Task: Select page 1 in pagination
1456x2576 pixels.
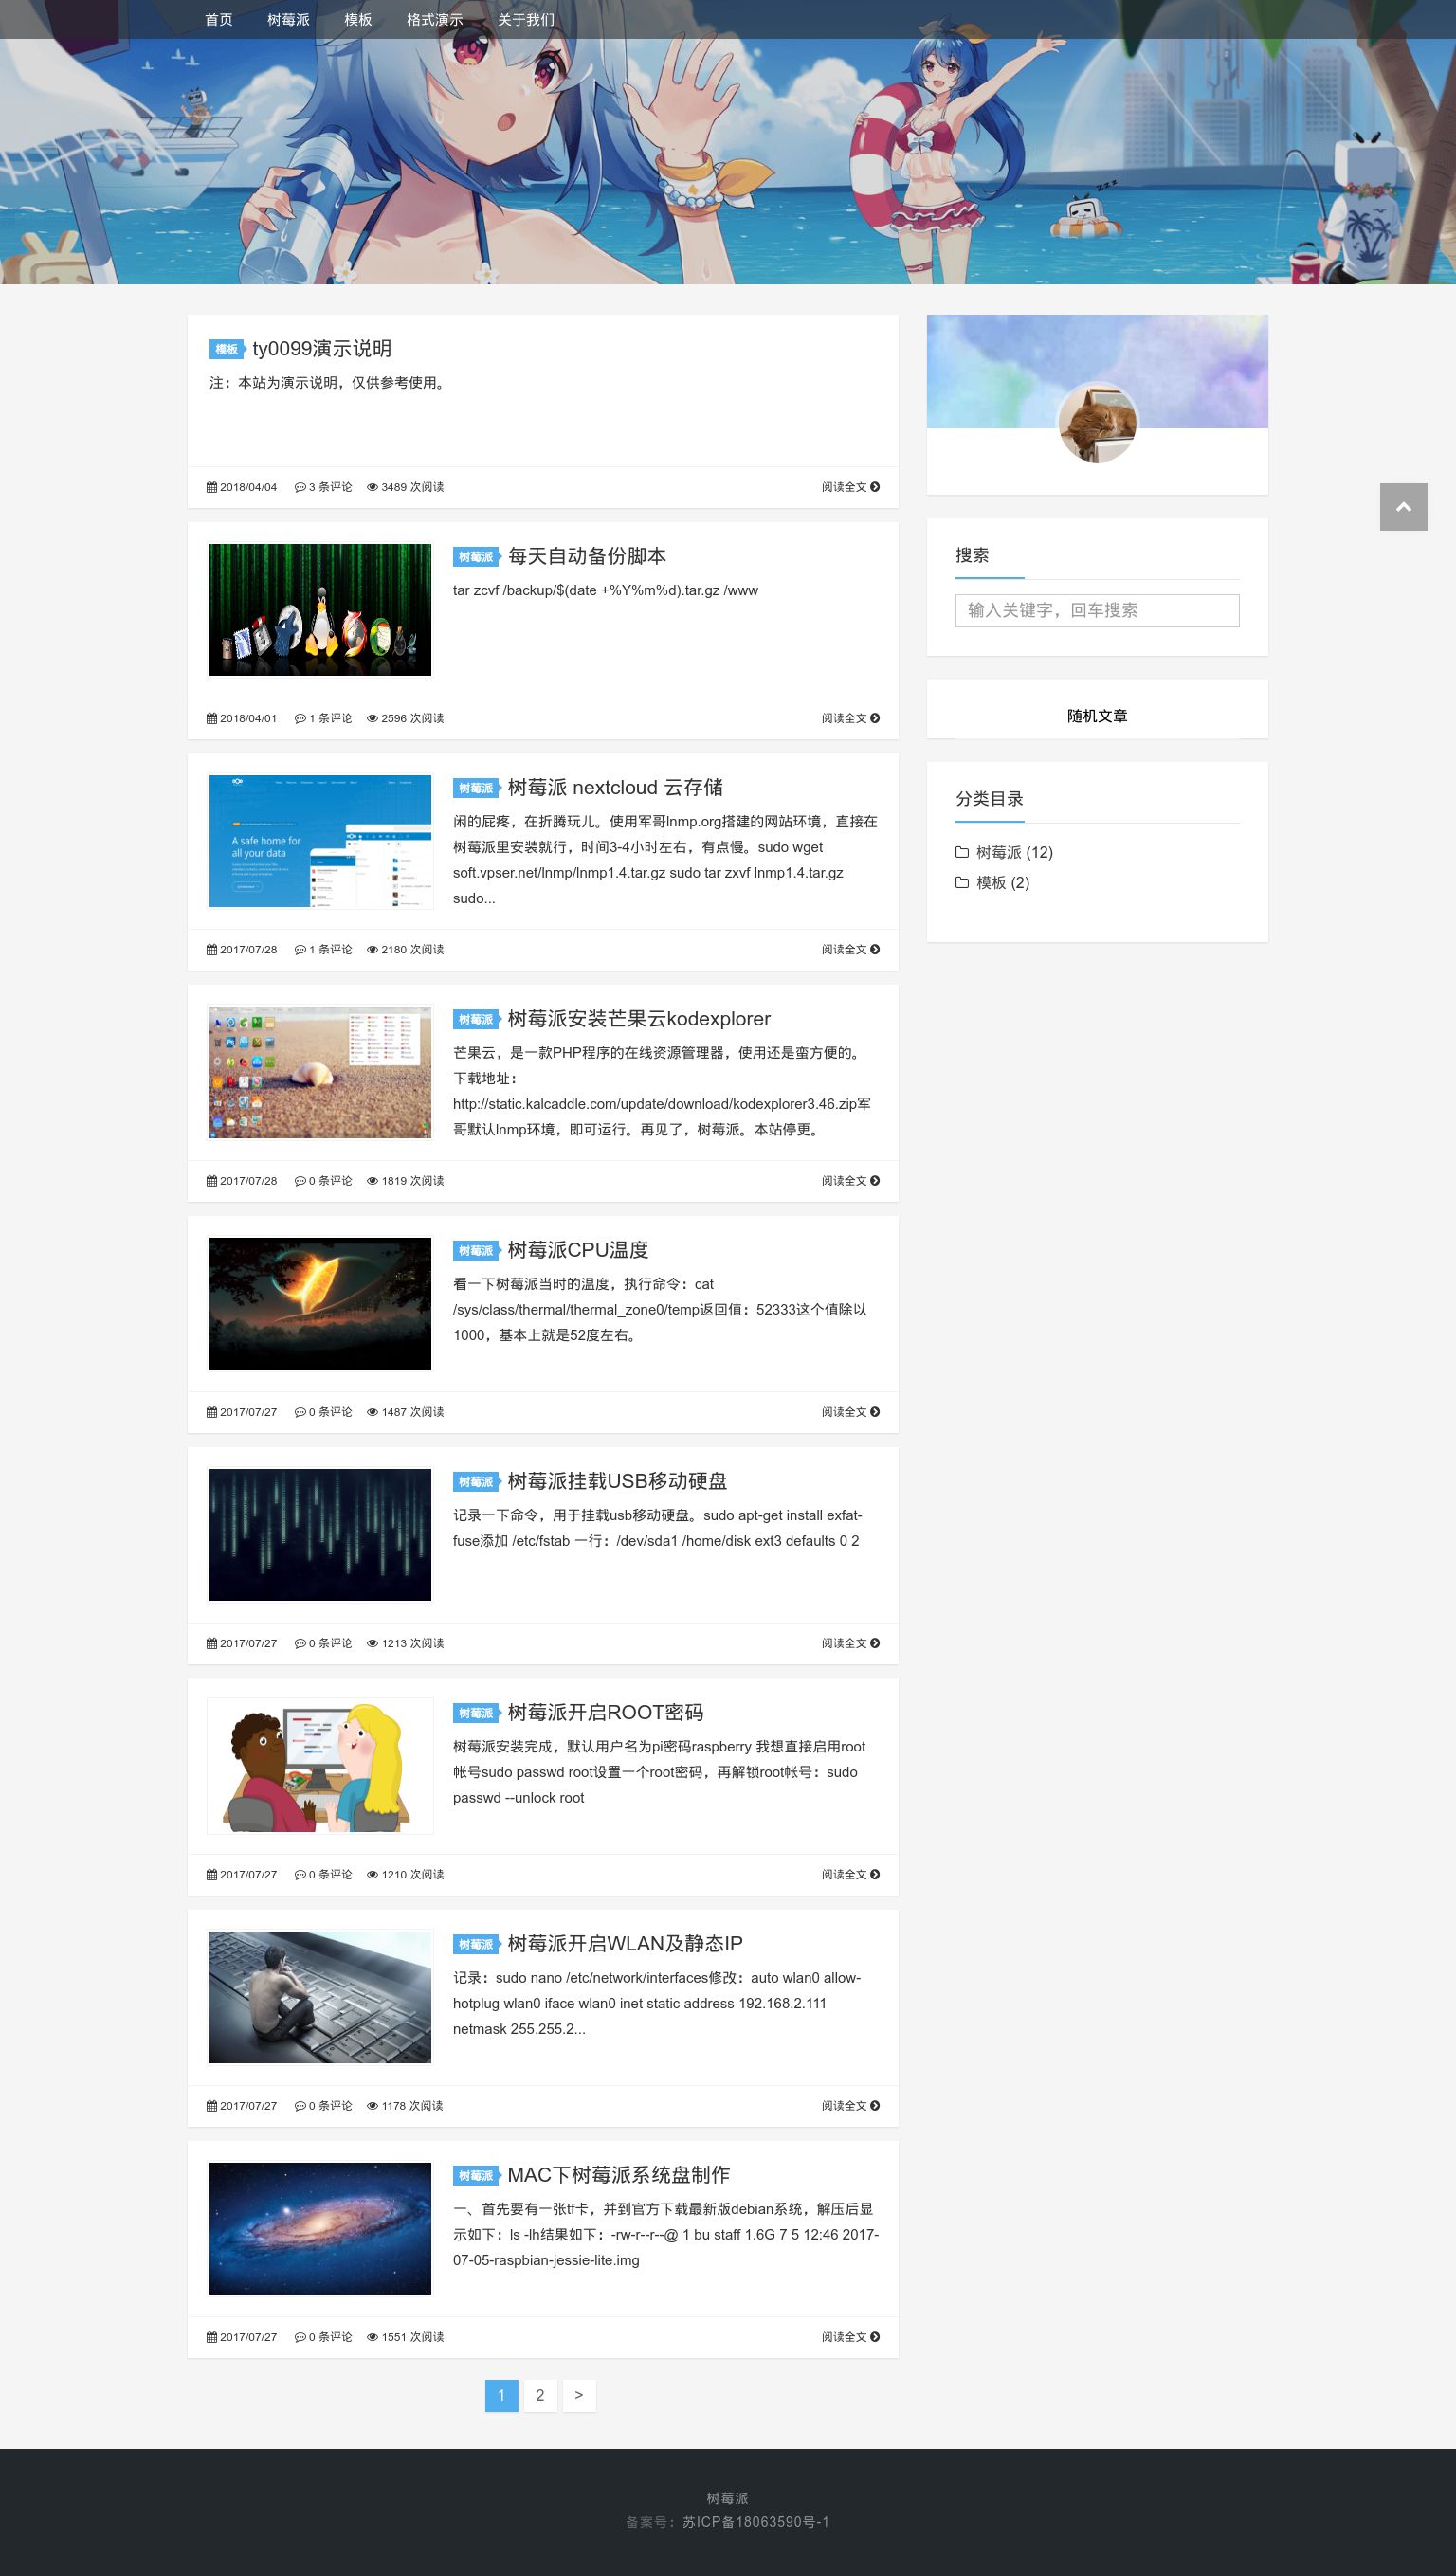Action: click(x=501, y=2395)
